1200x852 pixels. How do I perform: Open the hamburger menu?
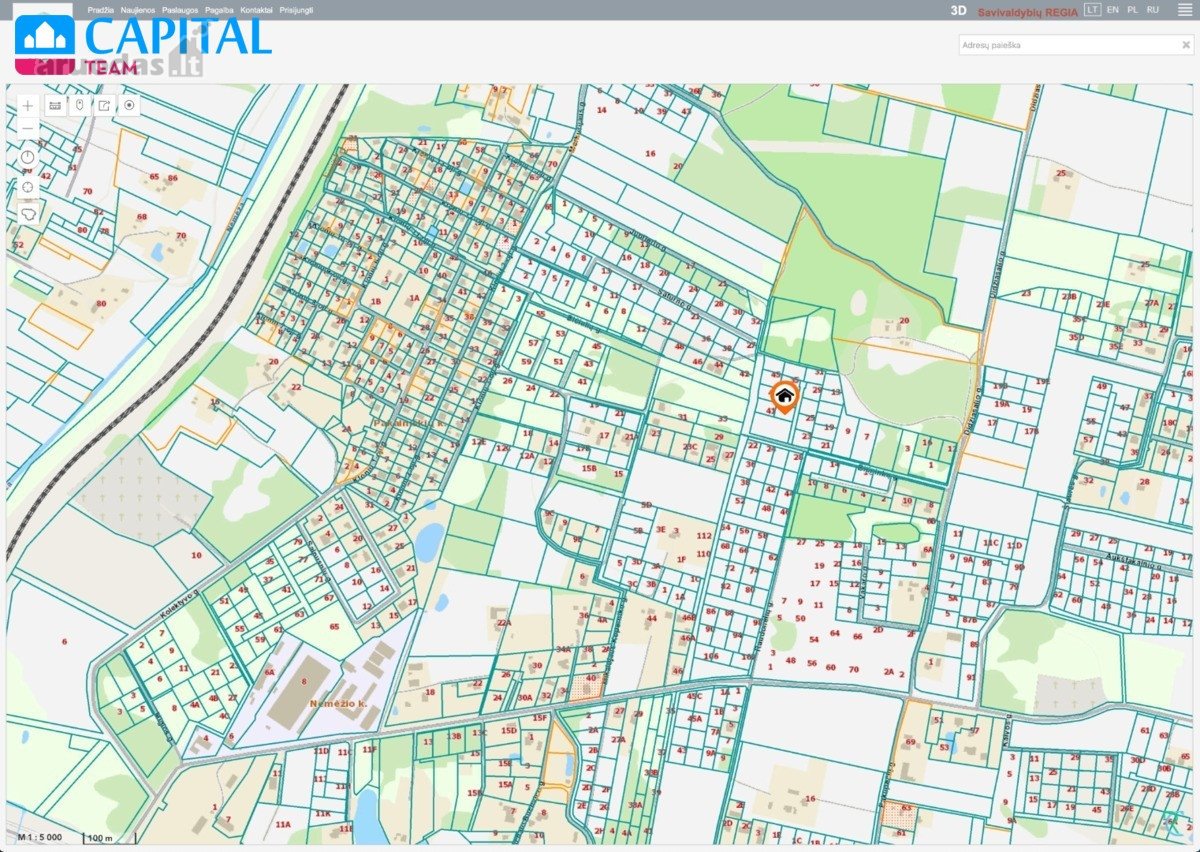coord(1185,9)
